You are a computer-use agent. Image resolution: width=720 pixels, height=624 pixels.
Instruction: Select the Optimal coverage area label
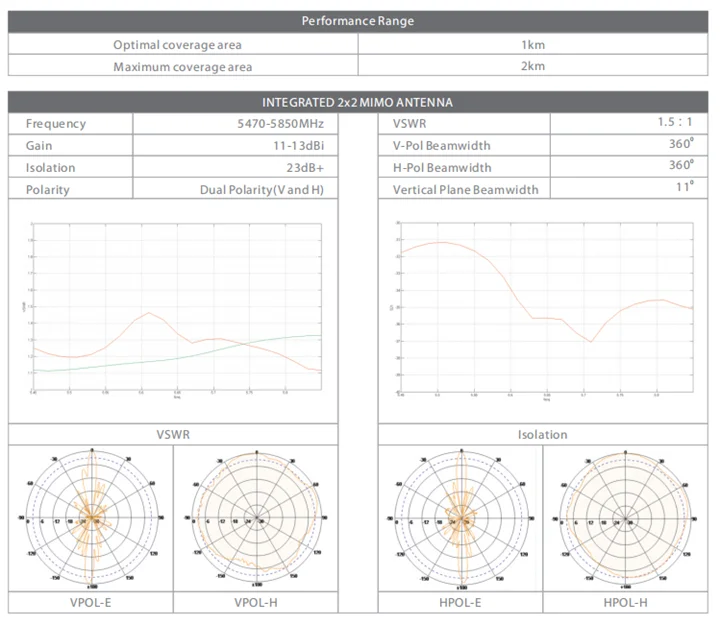pyautogui.click(x=177, y=45)
